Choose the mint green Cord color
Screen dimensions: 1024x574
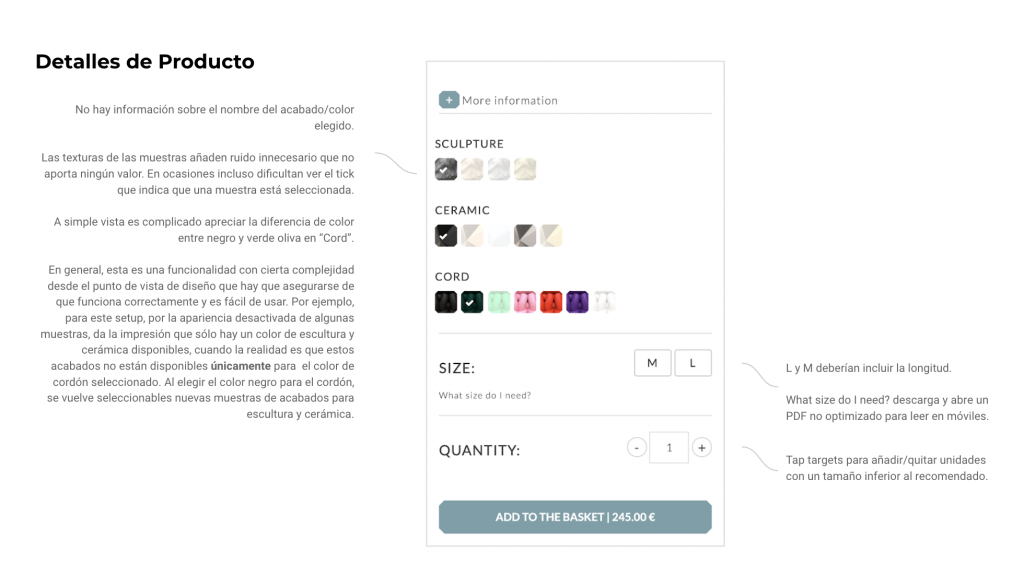(x=499, y=301)
